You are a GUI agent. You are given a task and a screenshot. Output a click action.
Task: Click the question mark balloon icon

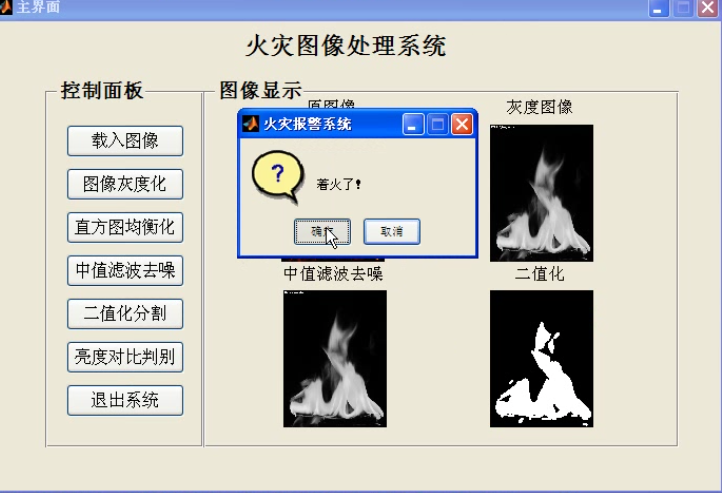278,177
